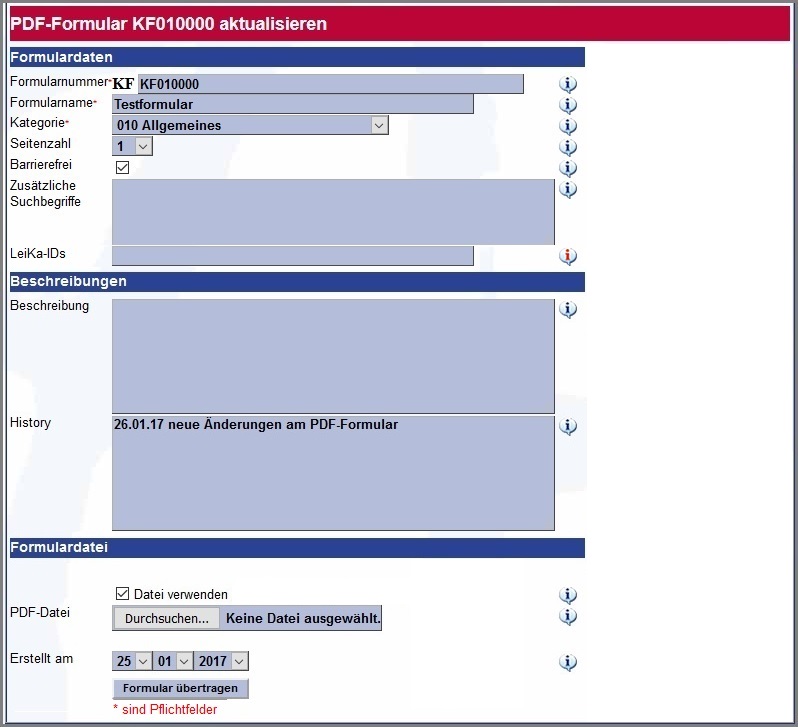Open month dropdown showing 01
Viewport: 798px width, 727px height.
[x=173, y=661]
